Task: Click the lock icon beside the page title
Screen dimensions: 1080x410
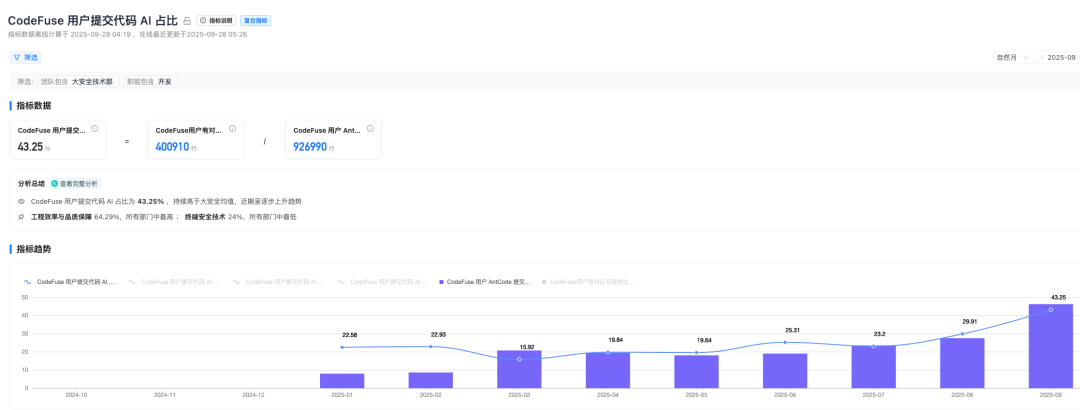Action: [187, 21]
